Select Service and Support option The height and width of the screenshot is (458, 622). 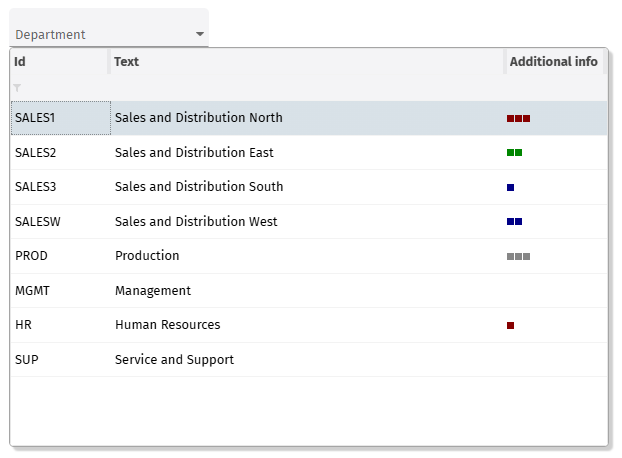pyautogui.click(x=174, y=360)
